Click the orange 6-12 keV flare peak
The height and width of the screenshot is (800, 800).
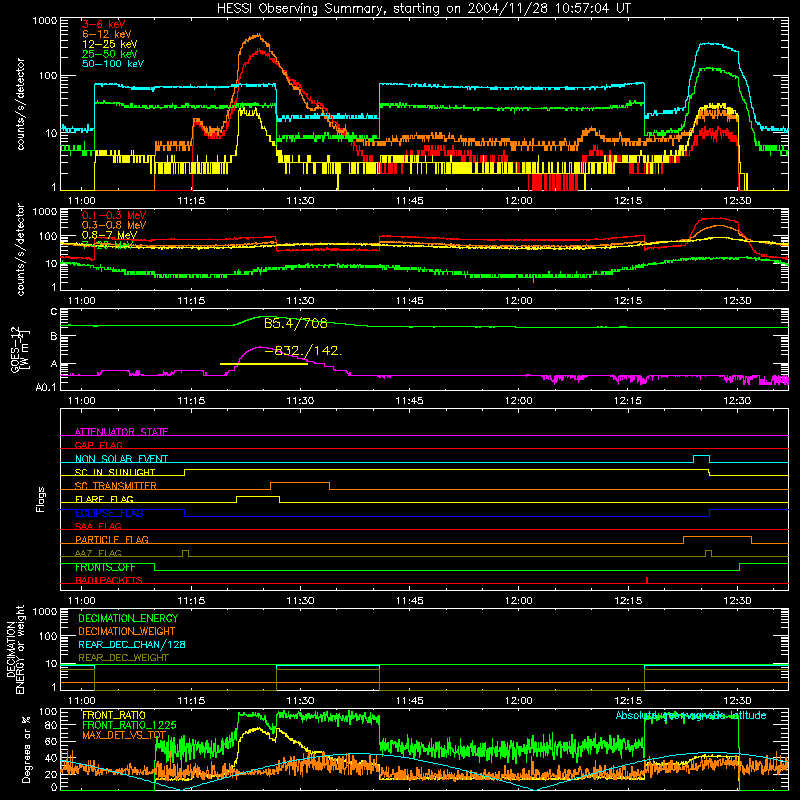tap(258, 35)
